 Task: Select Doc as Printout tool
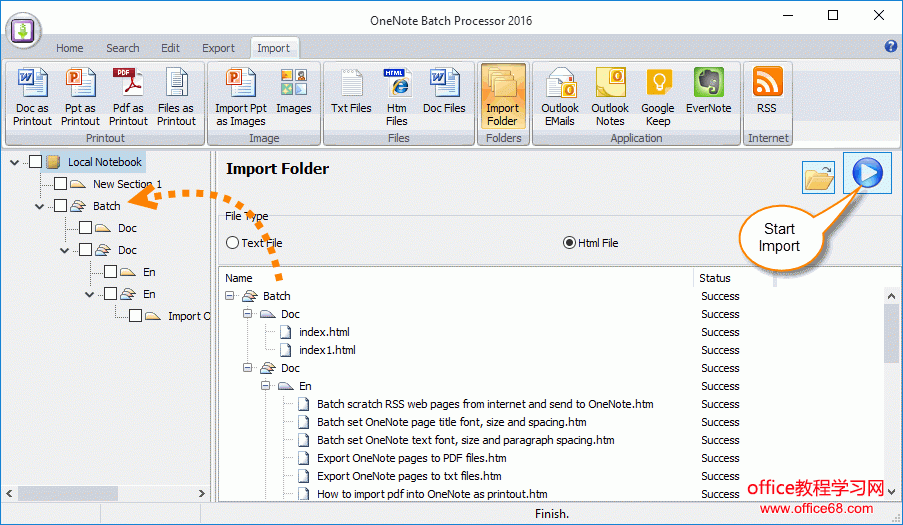32,97
